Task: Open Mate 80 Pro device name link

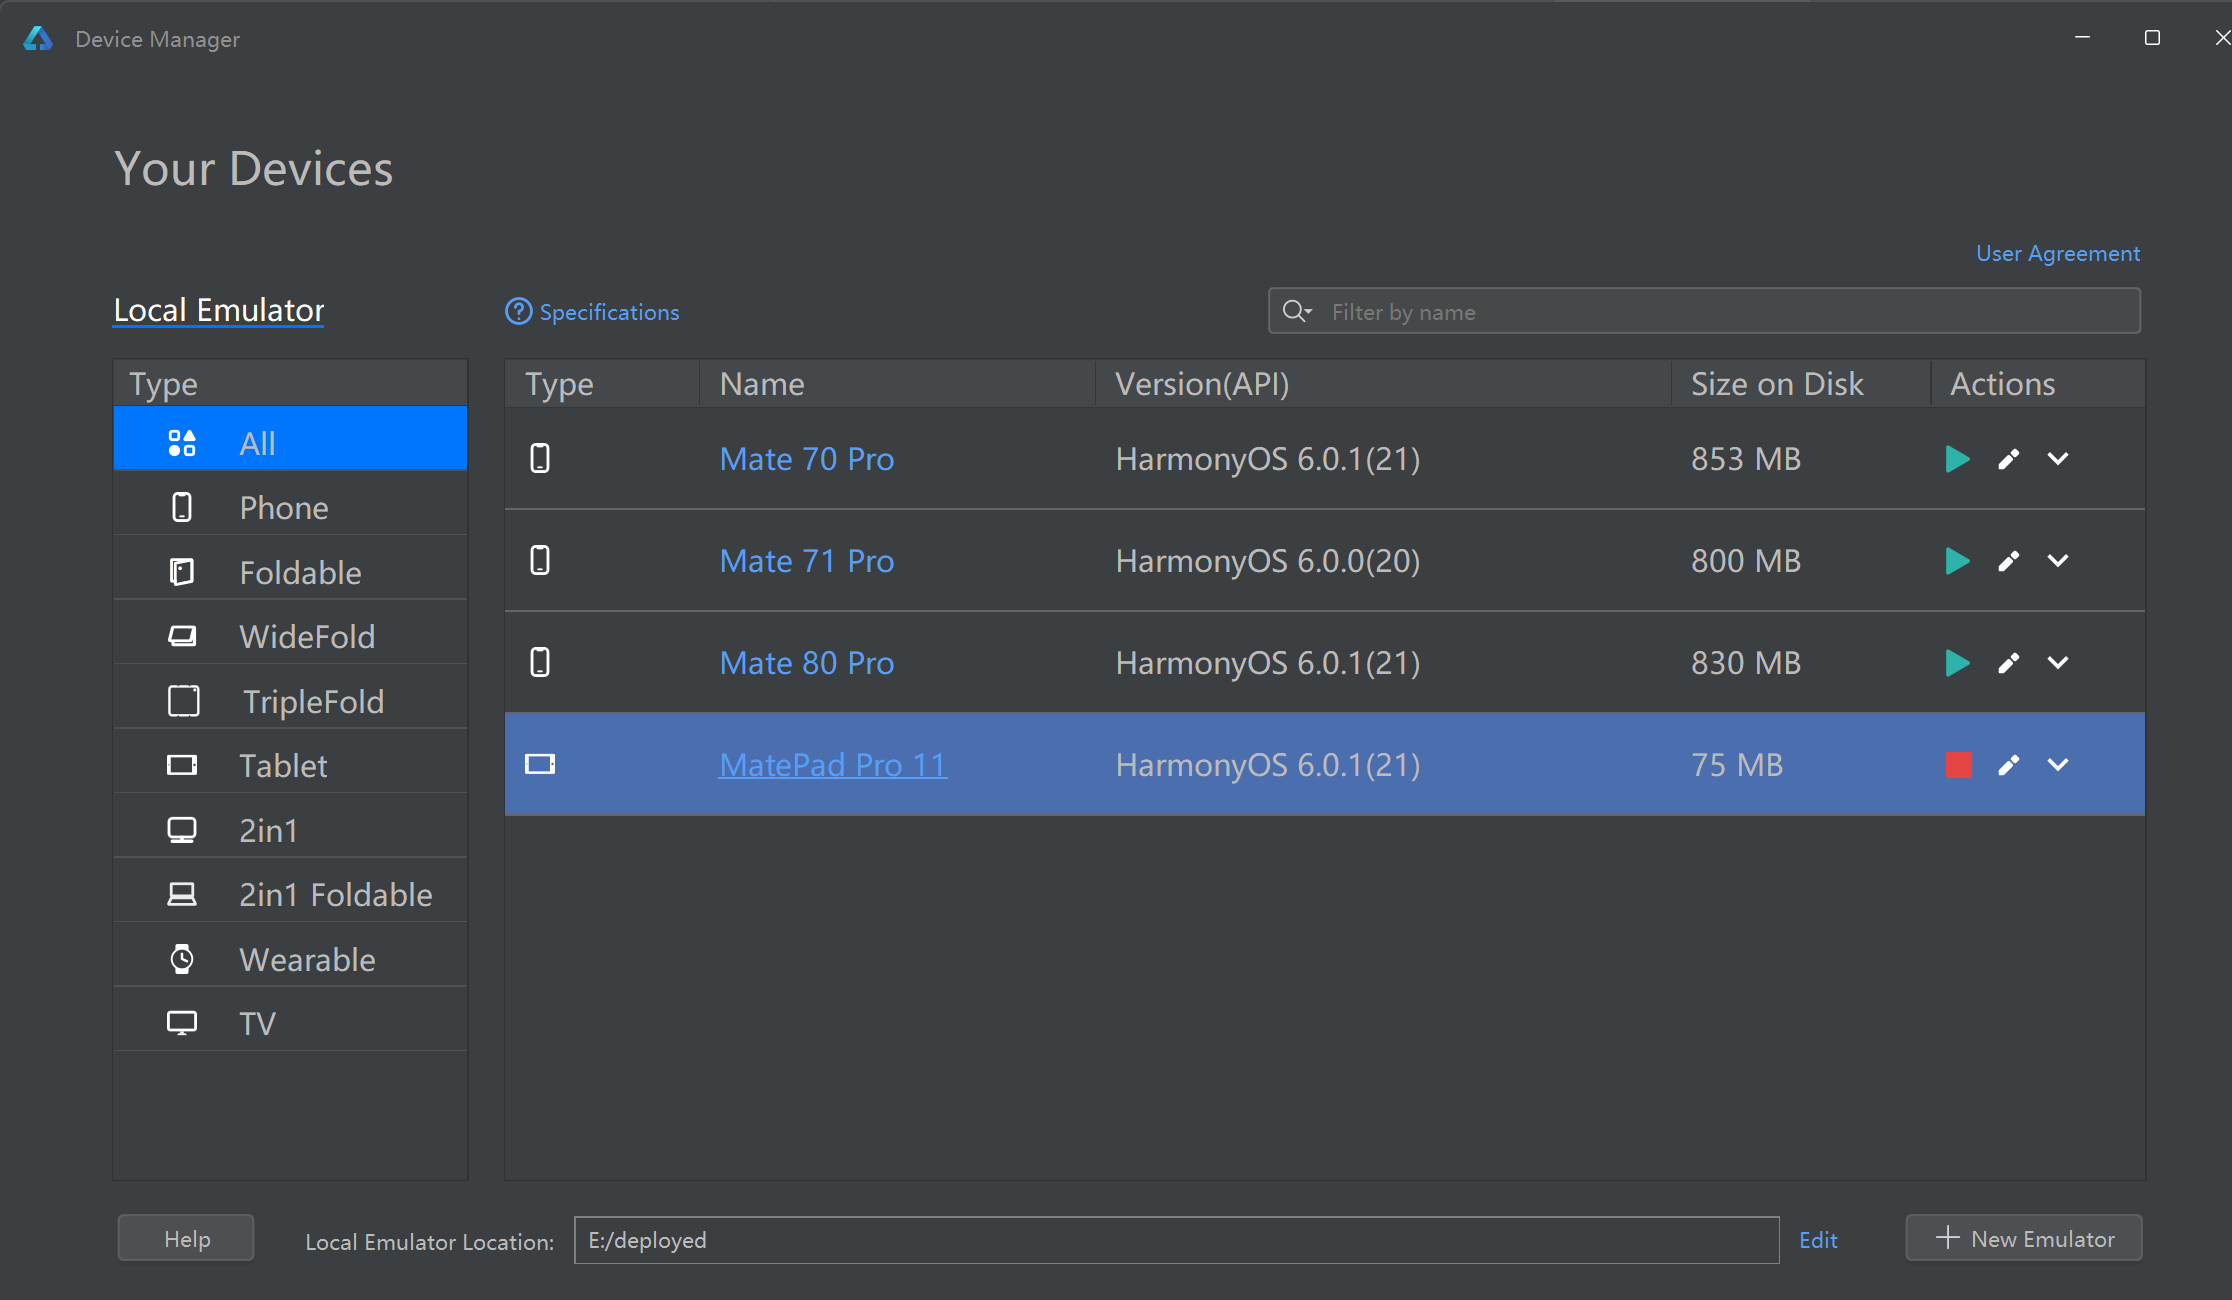Action: click(x=807, y=663)
